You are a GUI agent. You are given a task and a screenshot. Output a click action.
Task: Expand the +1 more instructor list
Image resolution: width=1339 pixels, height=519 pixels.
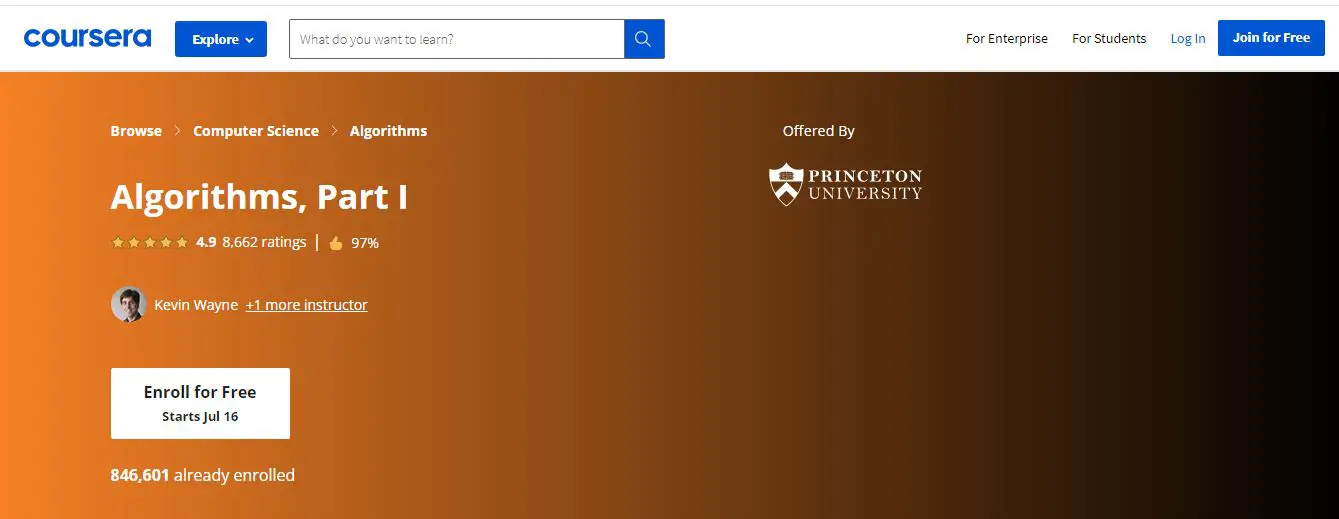pos(306,305)
